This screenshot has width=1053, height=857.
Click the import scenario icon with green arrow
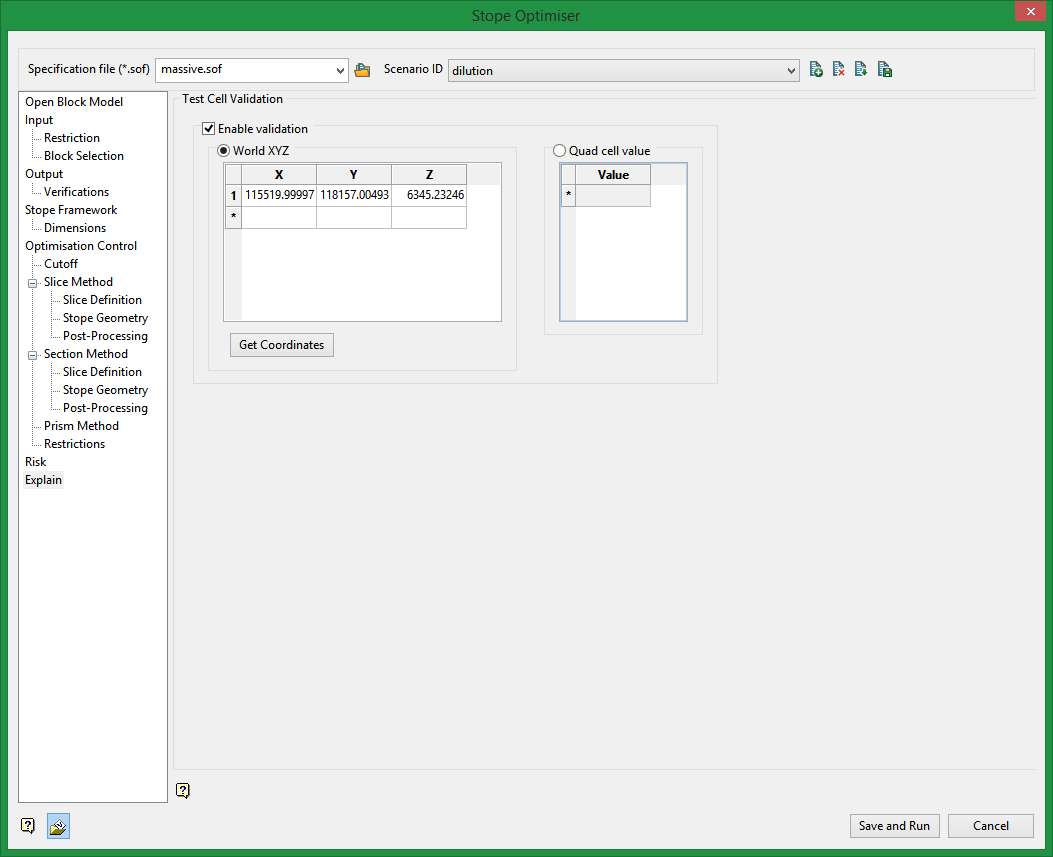[861, 70]
